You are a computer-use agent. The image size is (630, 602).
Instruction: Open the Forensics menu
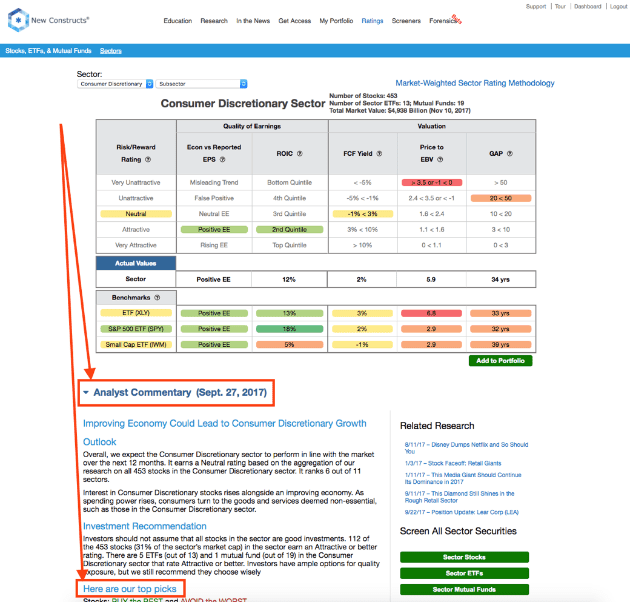point(443,21)
